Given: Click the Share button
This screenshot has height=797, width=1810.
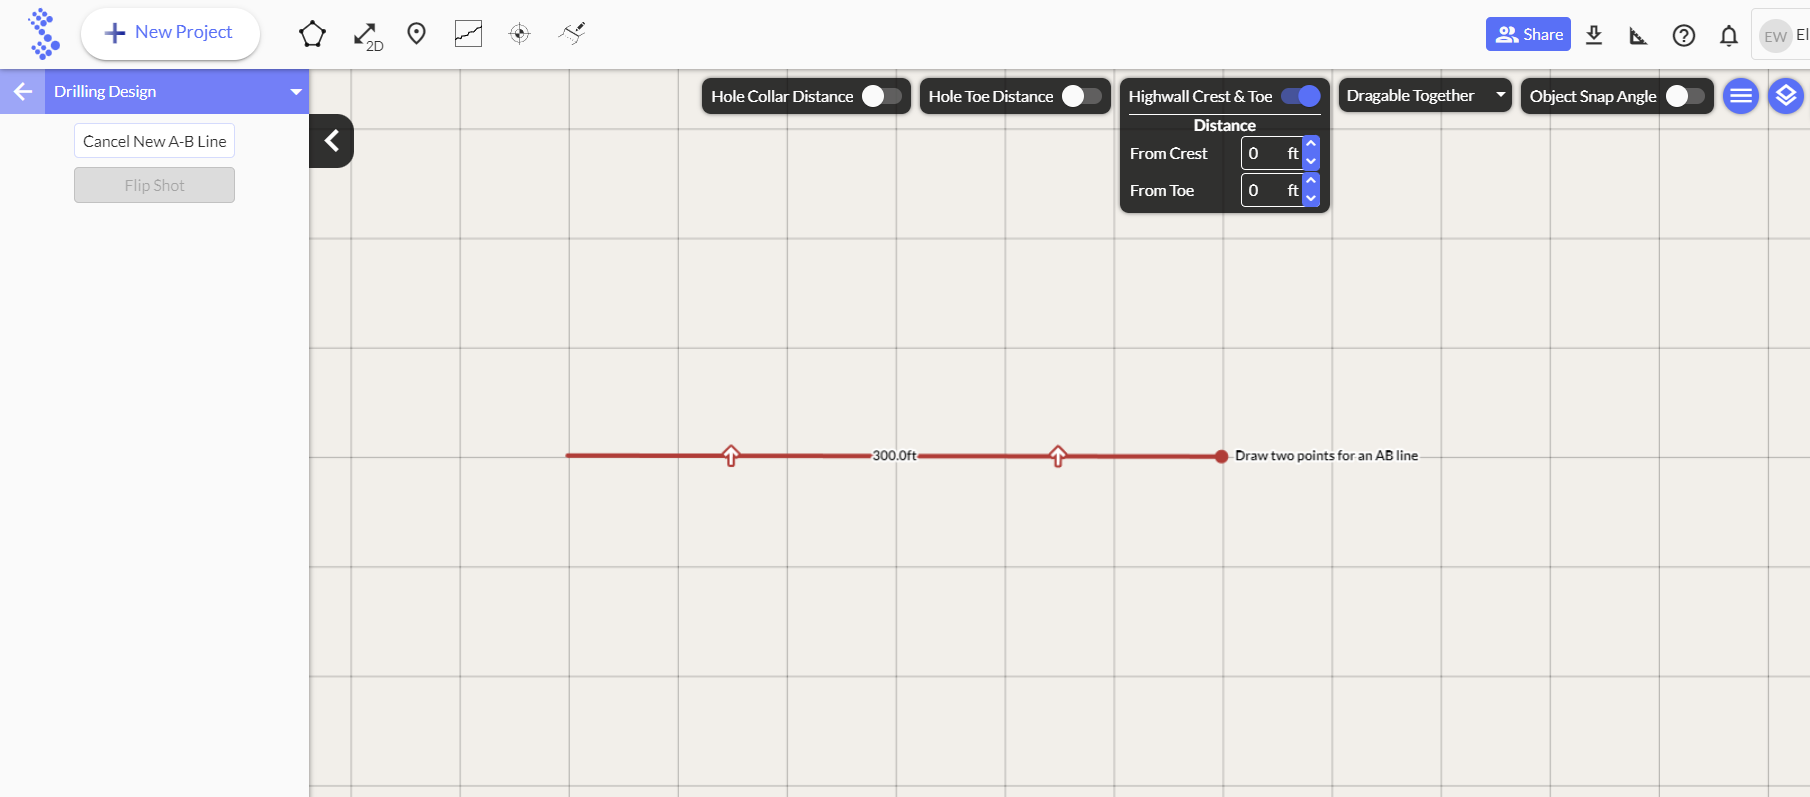Looking at the screenshot, I should click(1527, 34).
